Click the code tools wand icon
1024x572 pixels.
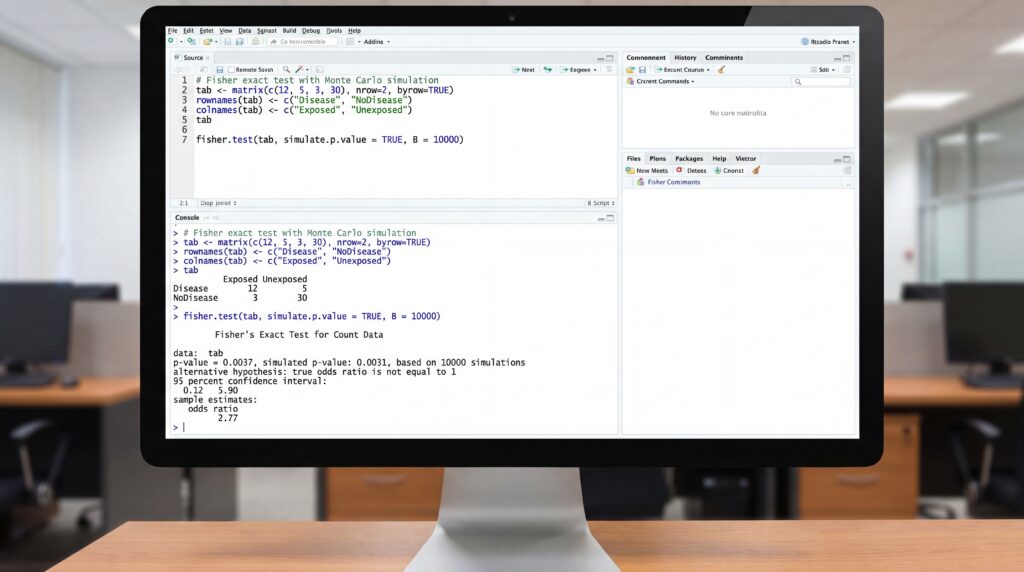point(298,69)
